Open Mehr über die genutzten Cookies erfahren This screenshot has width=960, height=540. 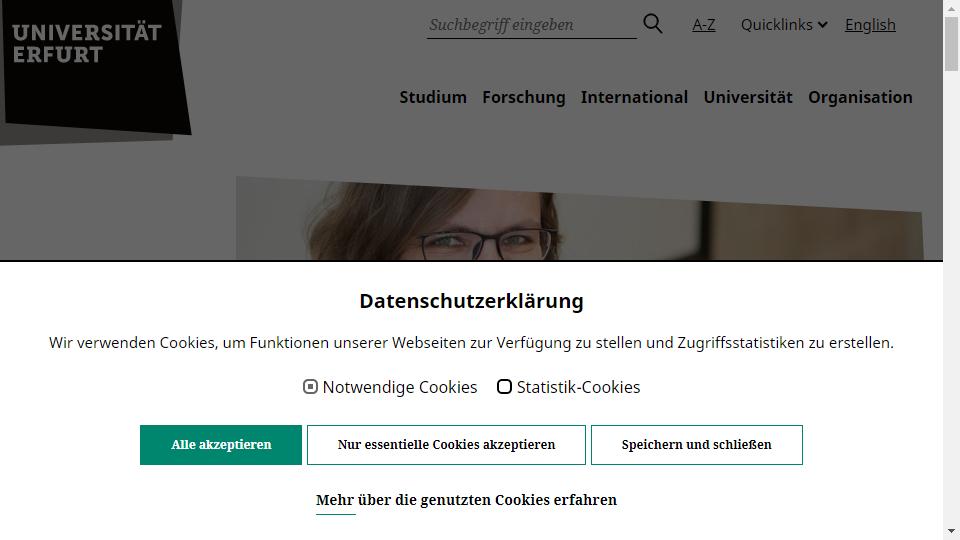tap(467, 500)
